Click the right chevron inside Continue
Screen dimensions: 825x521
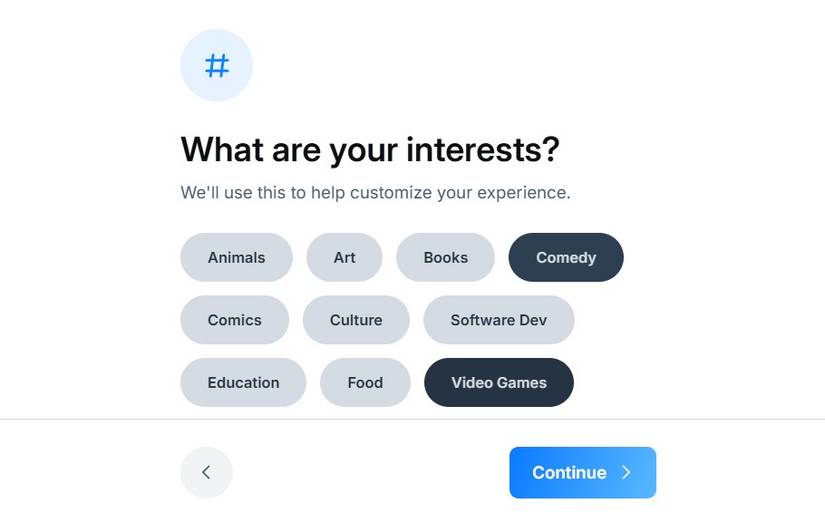(x=627, y=473)
